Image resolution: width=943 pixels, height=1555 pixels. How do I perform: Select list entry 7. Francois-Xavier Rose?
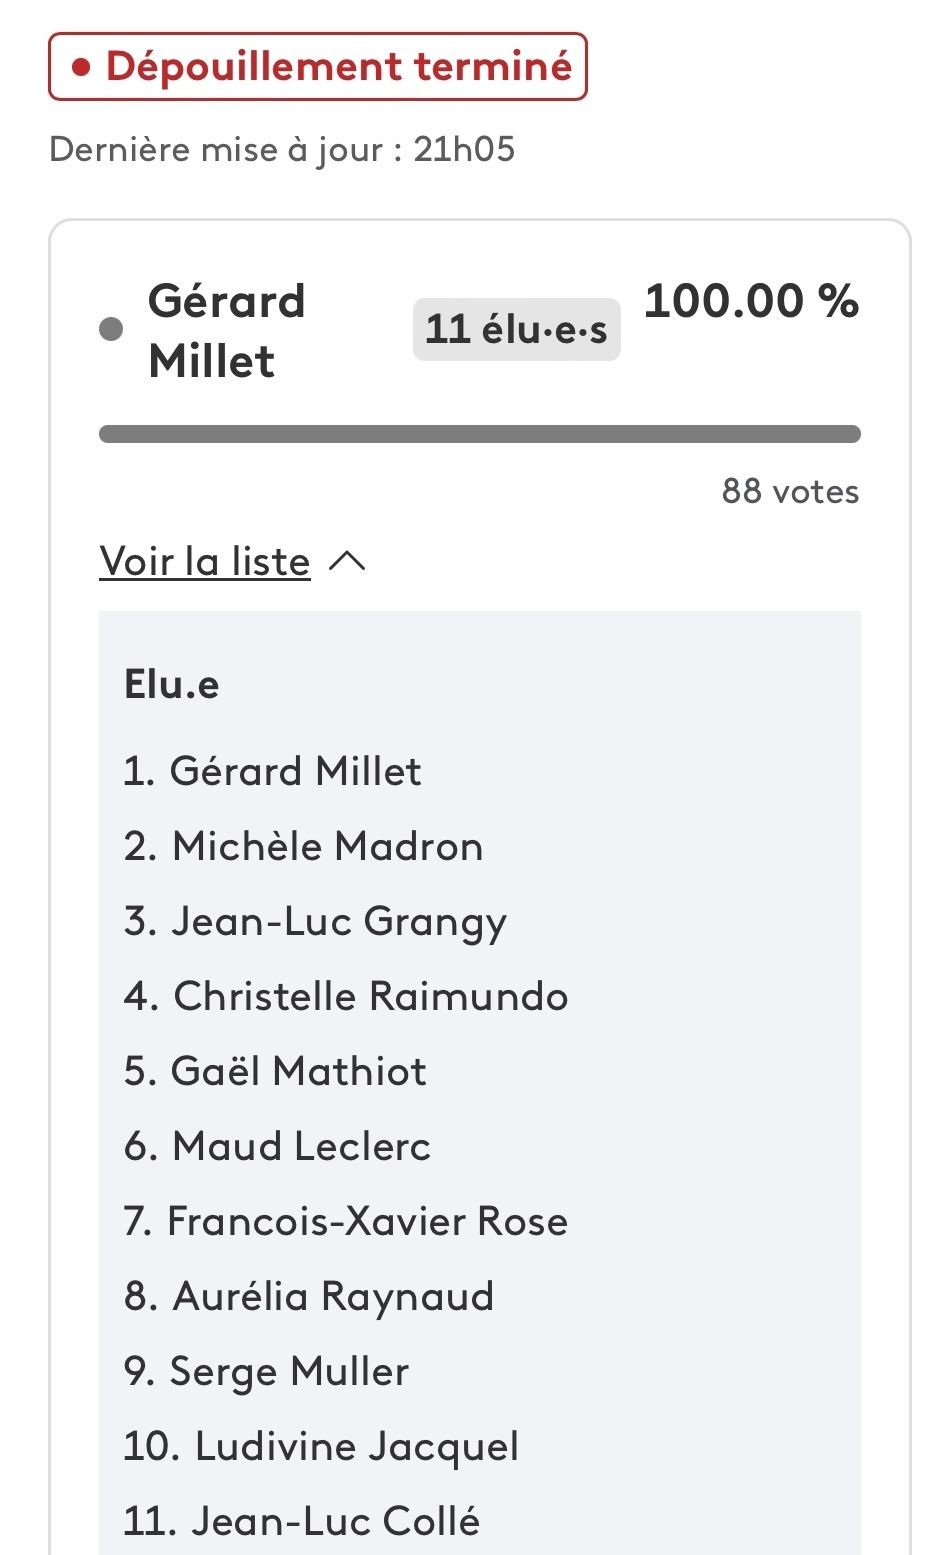tap(346, 1221)
